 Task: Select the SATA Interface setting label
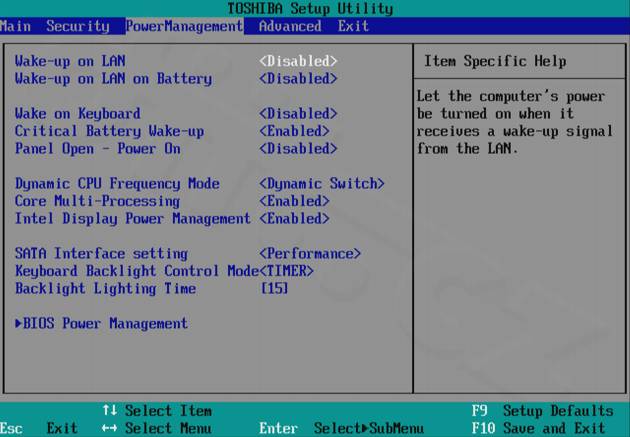(x=101, y=253)
